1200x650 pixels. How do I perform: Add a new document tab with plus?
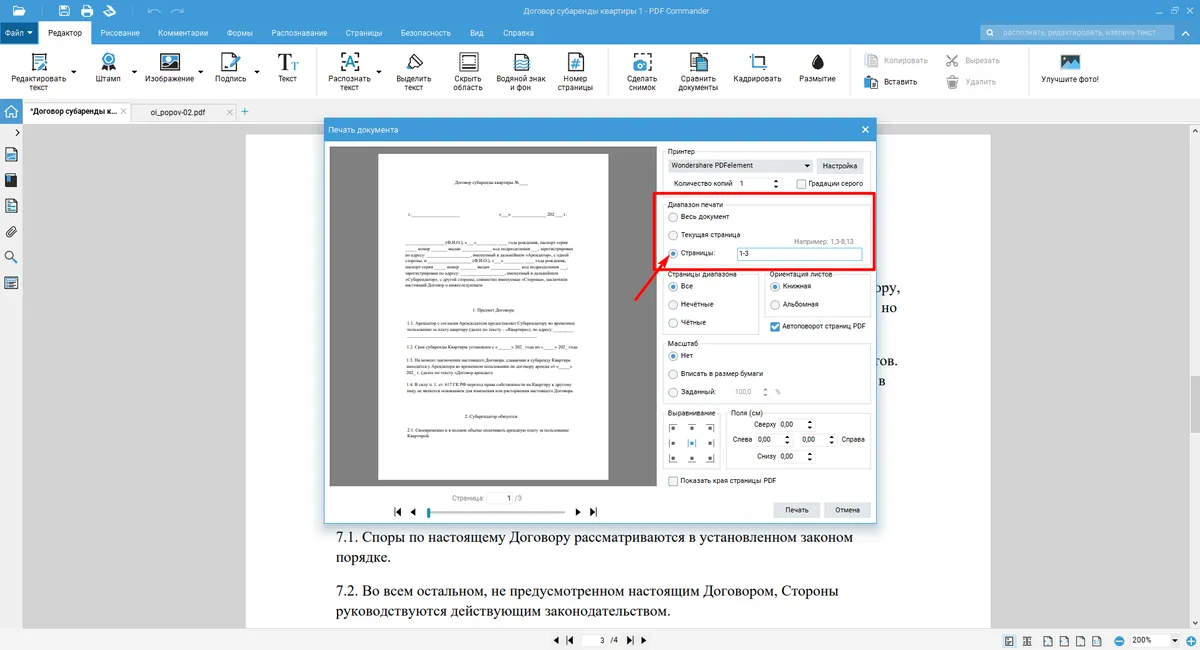pos(245,111)
